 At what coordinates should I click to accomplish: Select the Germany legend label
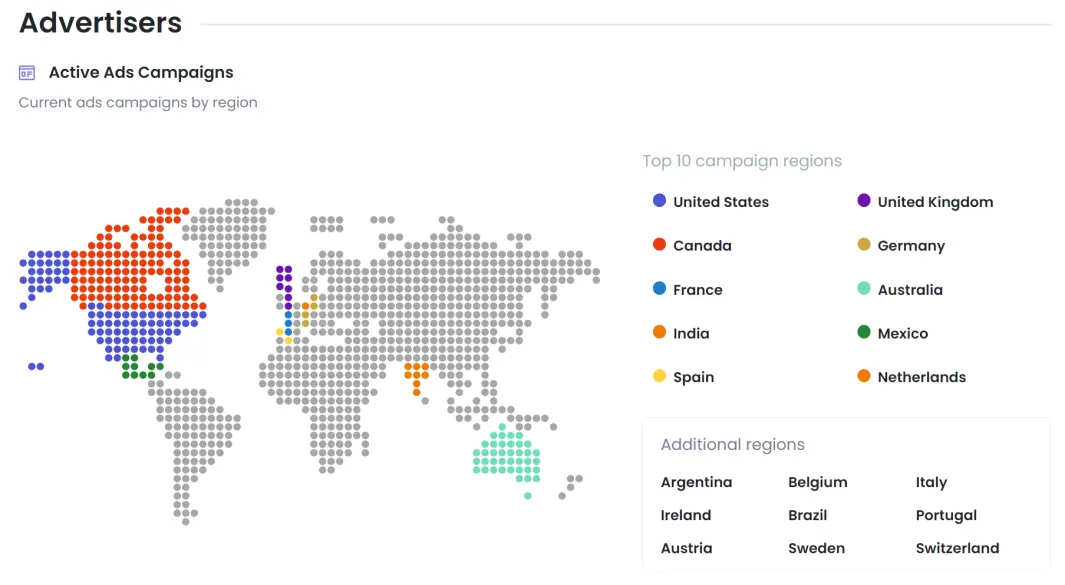(911, 246)
